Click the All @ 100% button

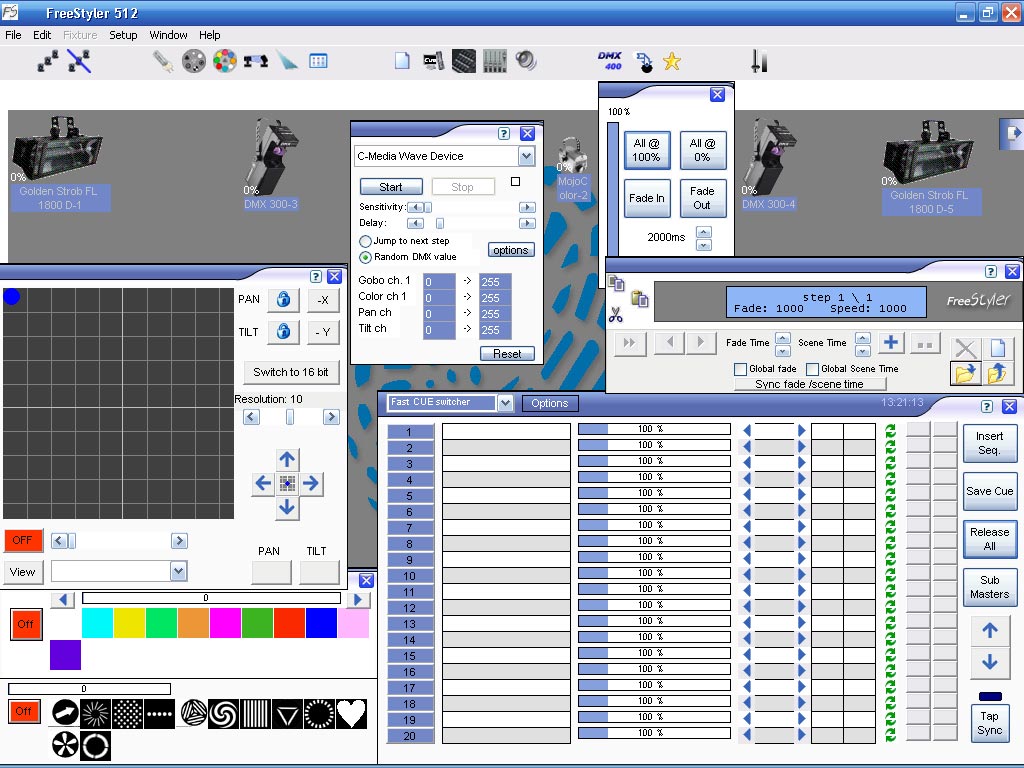pos(646,150)
